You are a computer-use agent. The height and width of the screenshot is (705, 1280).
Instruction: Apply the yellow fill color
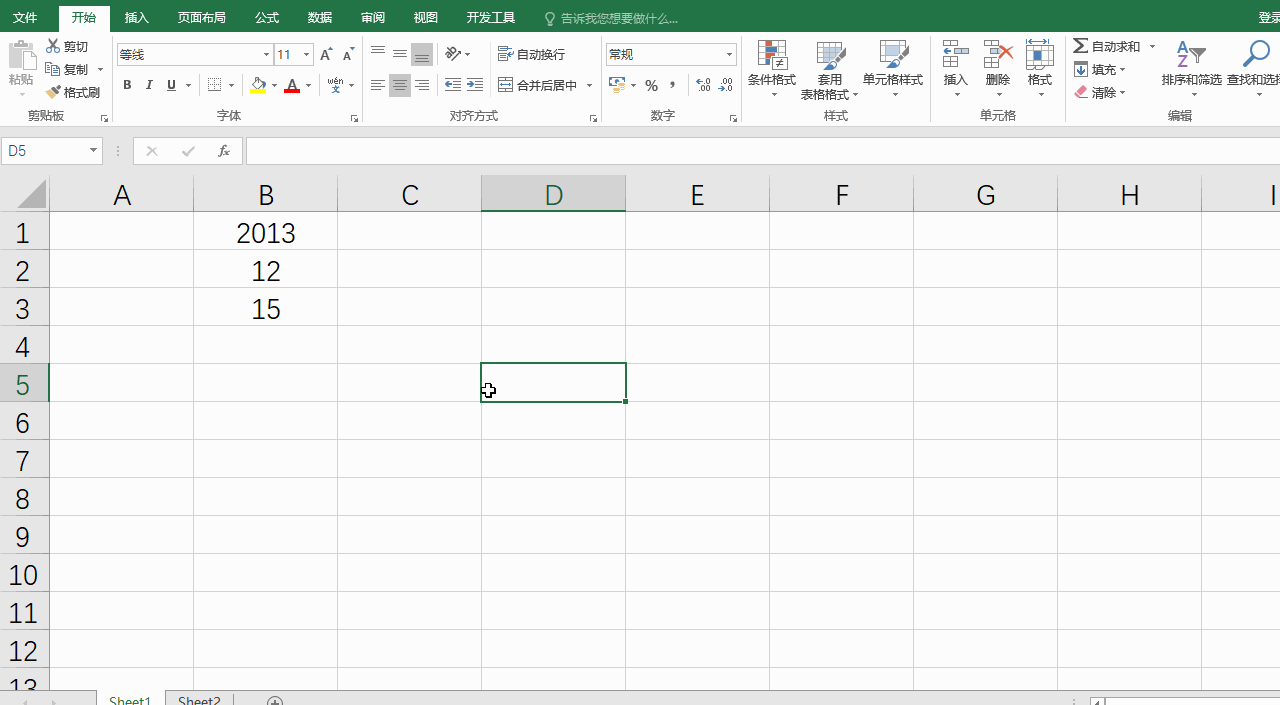(x=258, y=86)
